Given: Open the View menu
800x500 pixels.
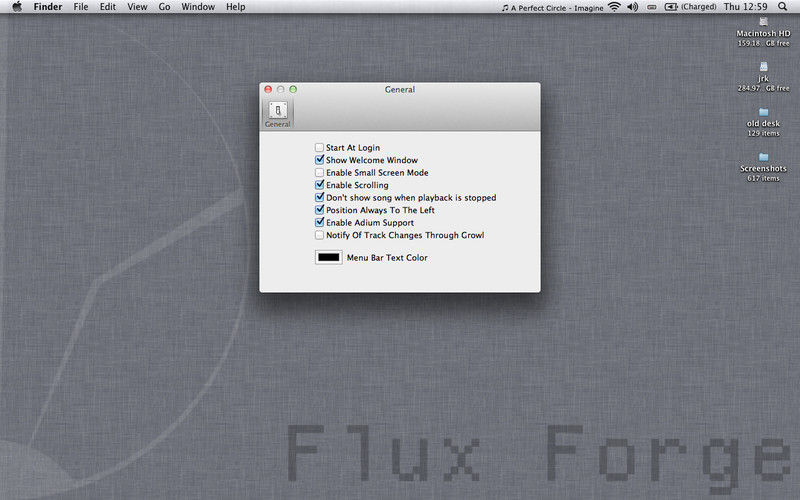Looking at the screenshot, I should 137,7.
